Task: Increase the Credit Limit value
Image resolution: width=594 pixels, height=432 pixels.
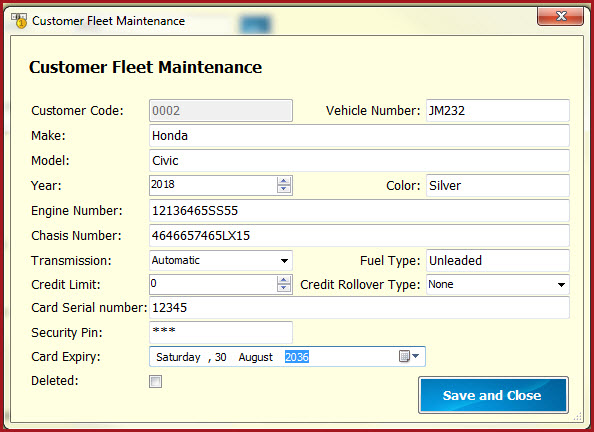Action: point(284,280)
